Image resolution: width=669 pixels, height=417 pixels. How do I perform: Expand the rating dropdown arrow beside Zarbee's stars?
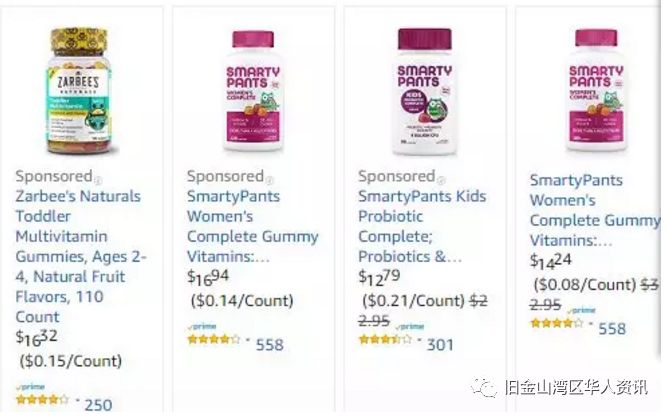[76, 400]
